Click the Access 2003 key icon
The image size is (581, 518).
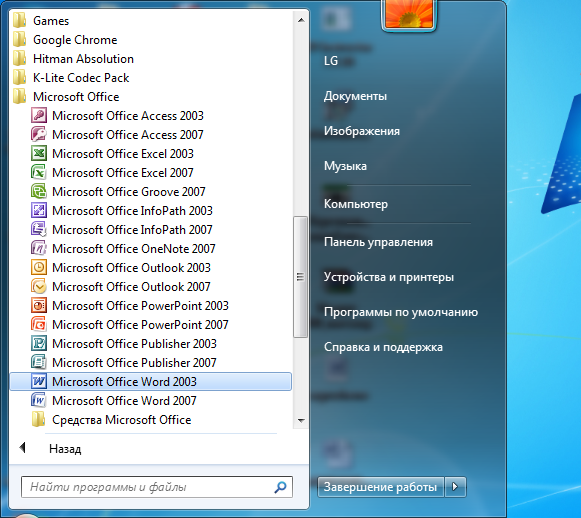[39, 116]
